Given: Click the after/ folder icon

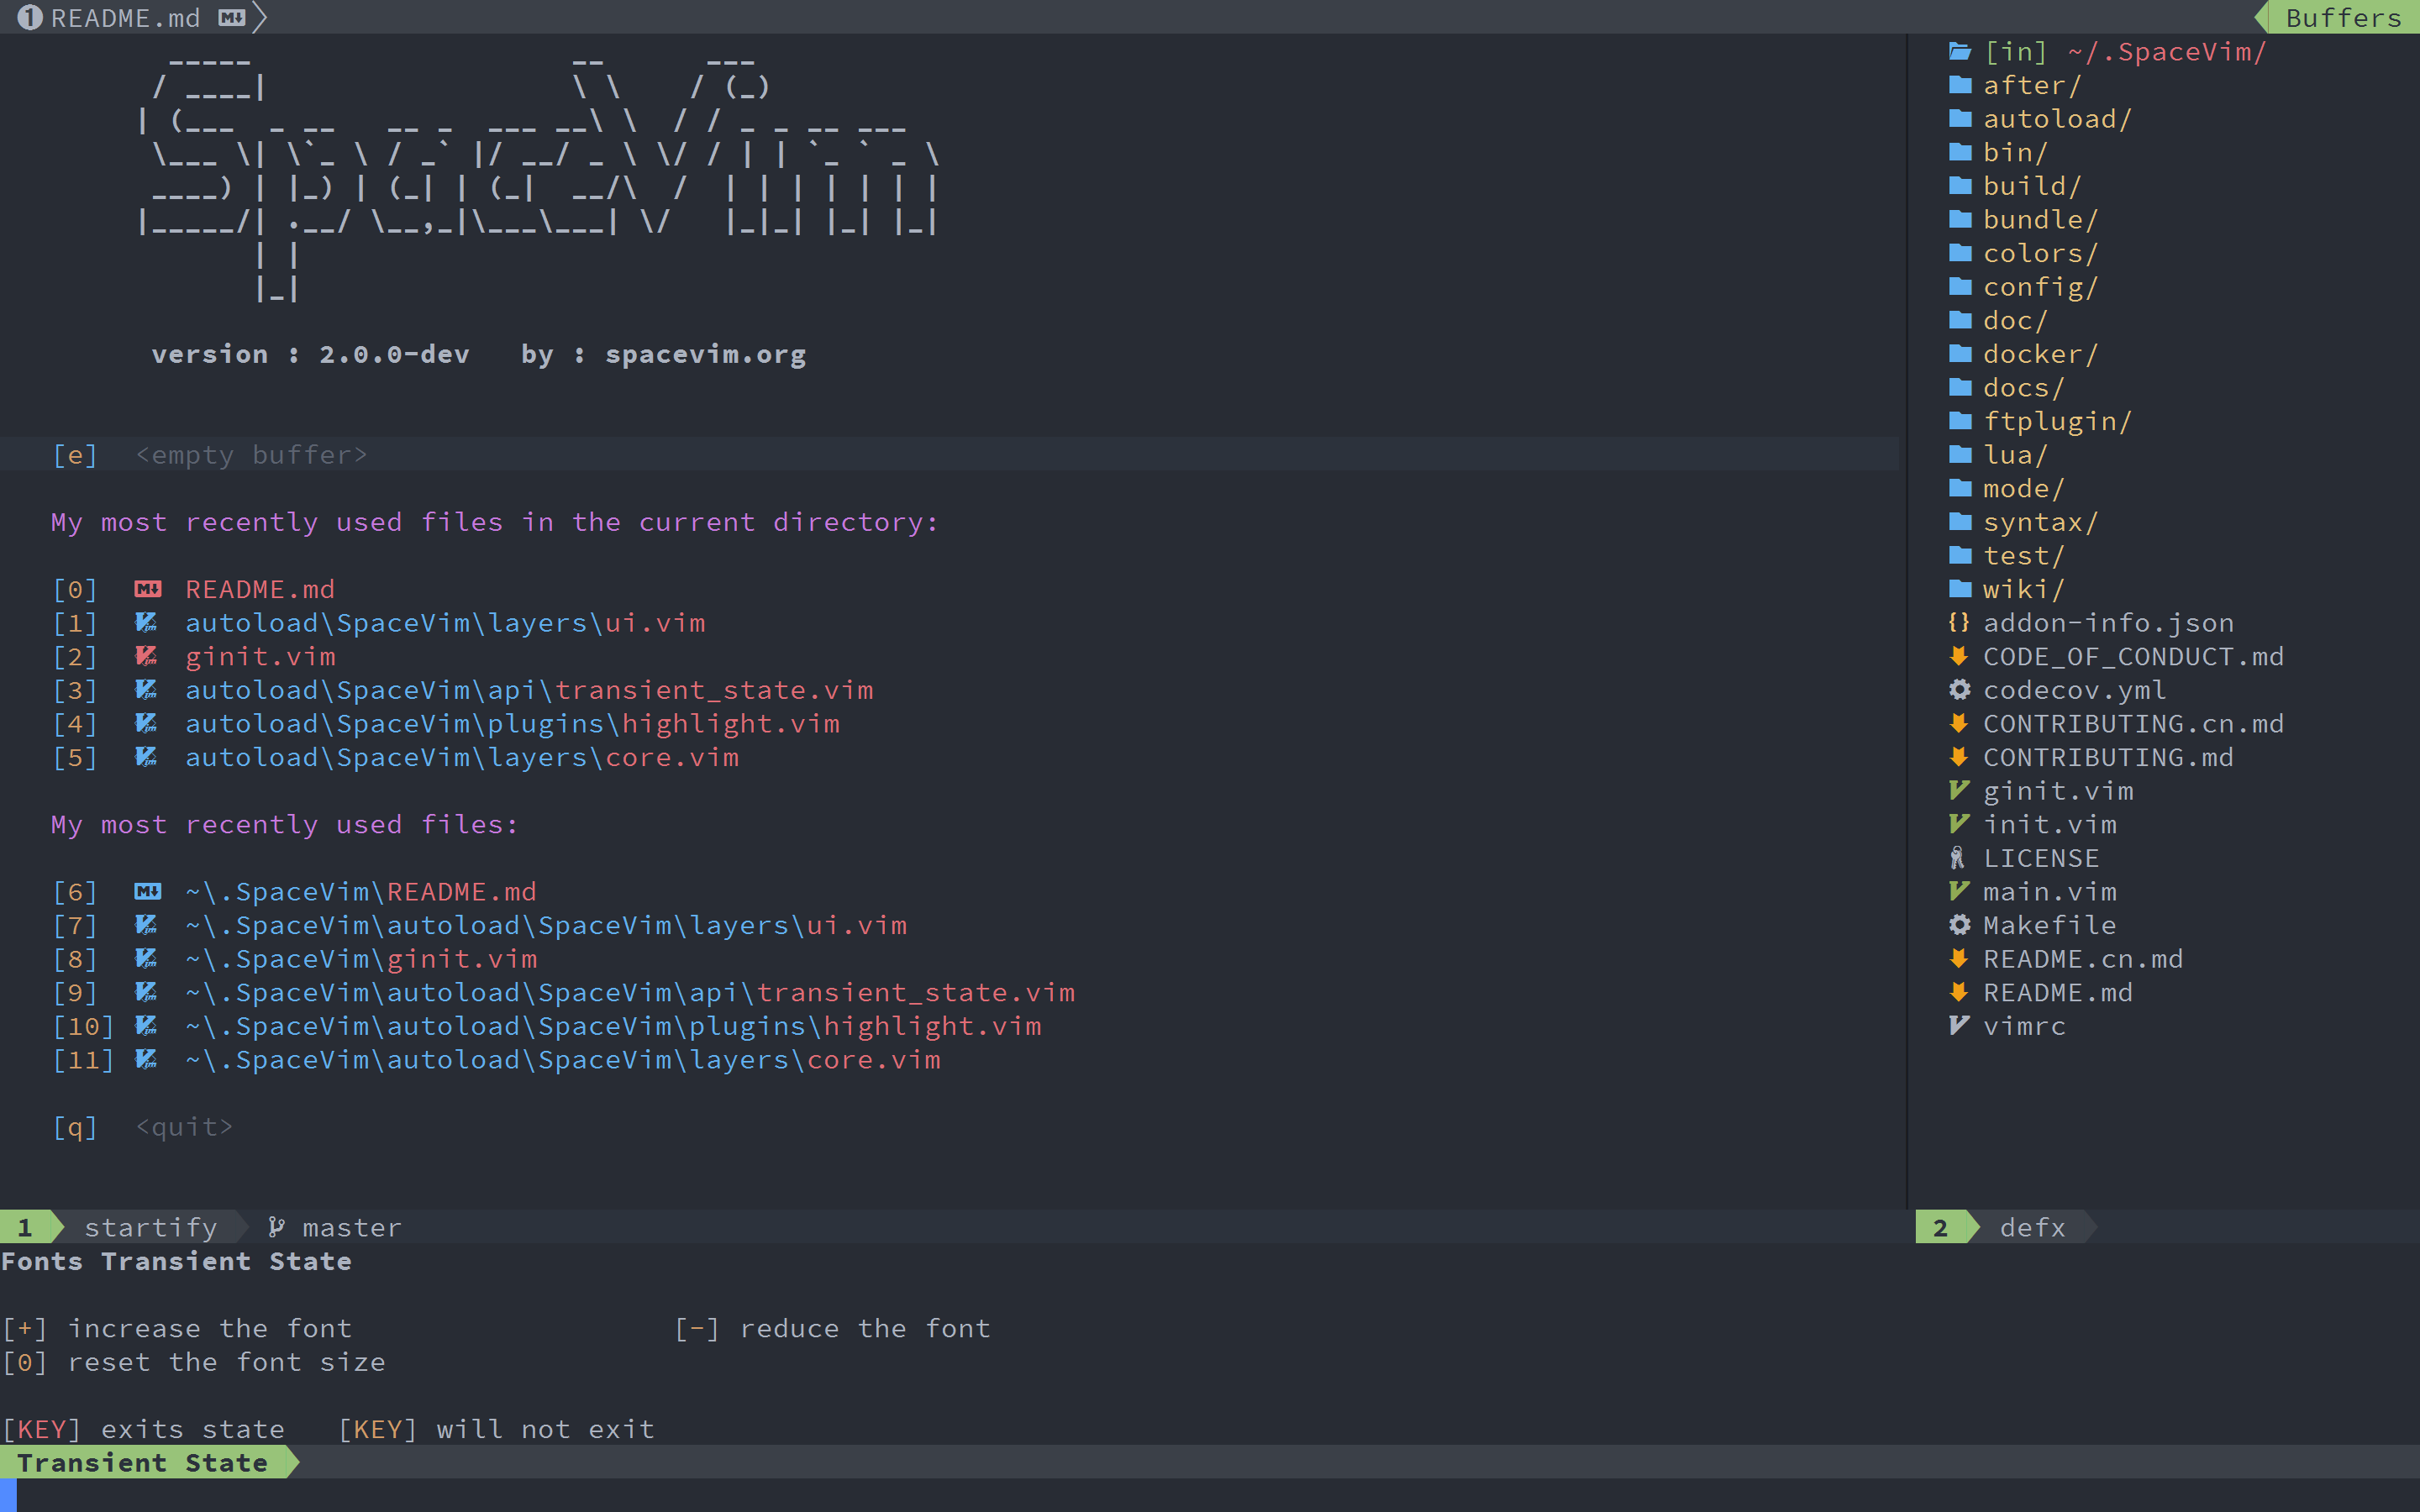Looking at the screenshot, I should coord(1960,85).
